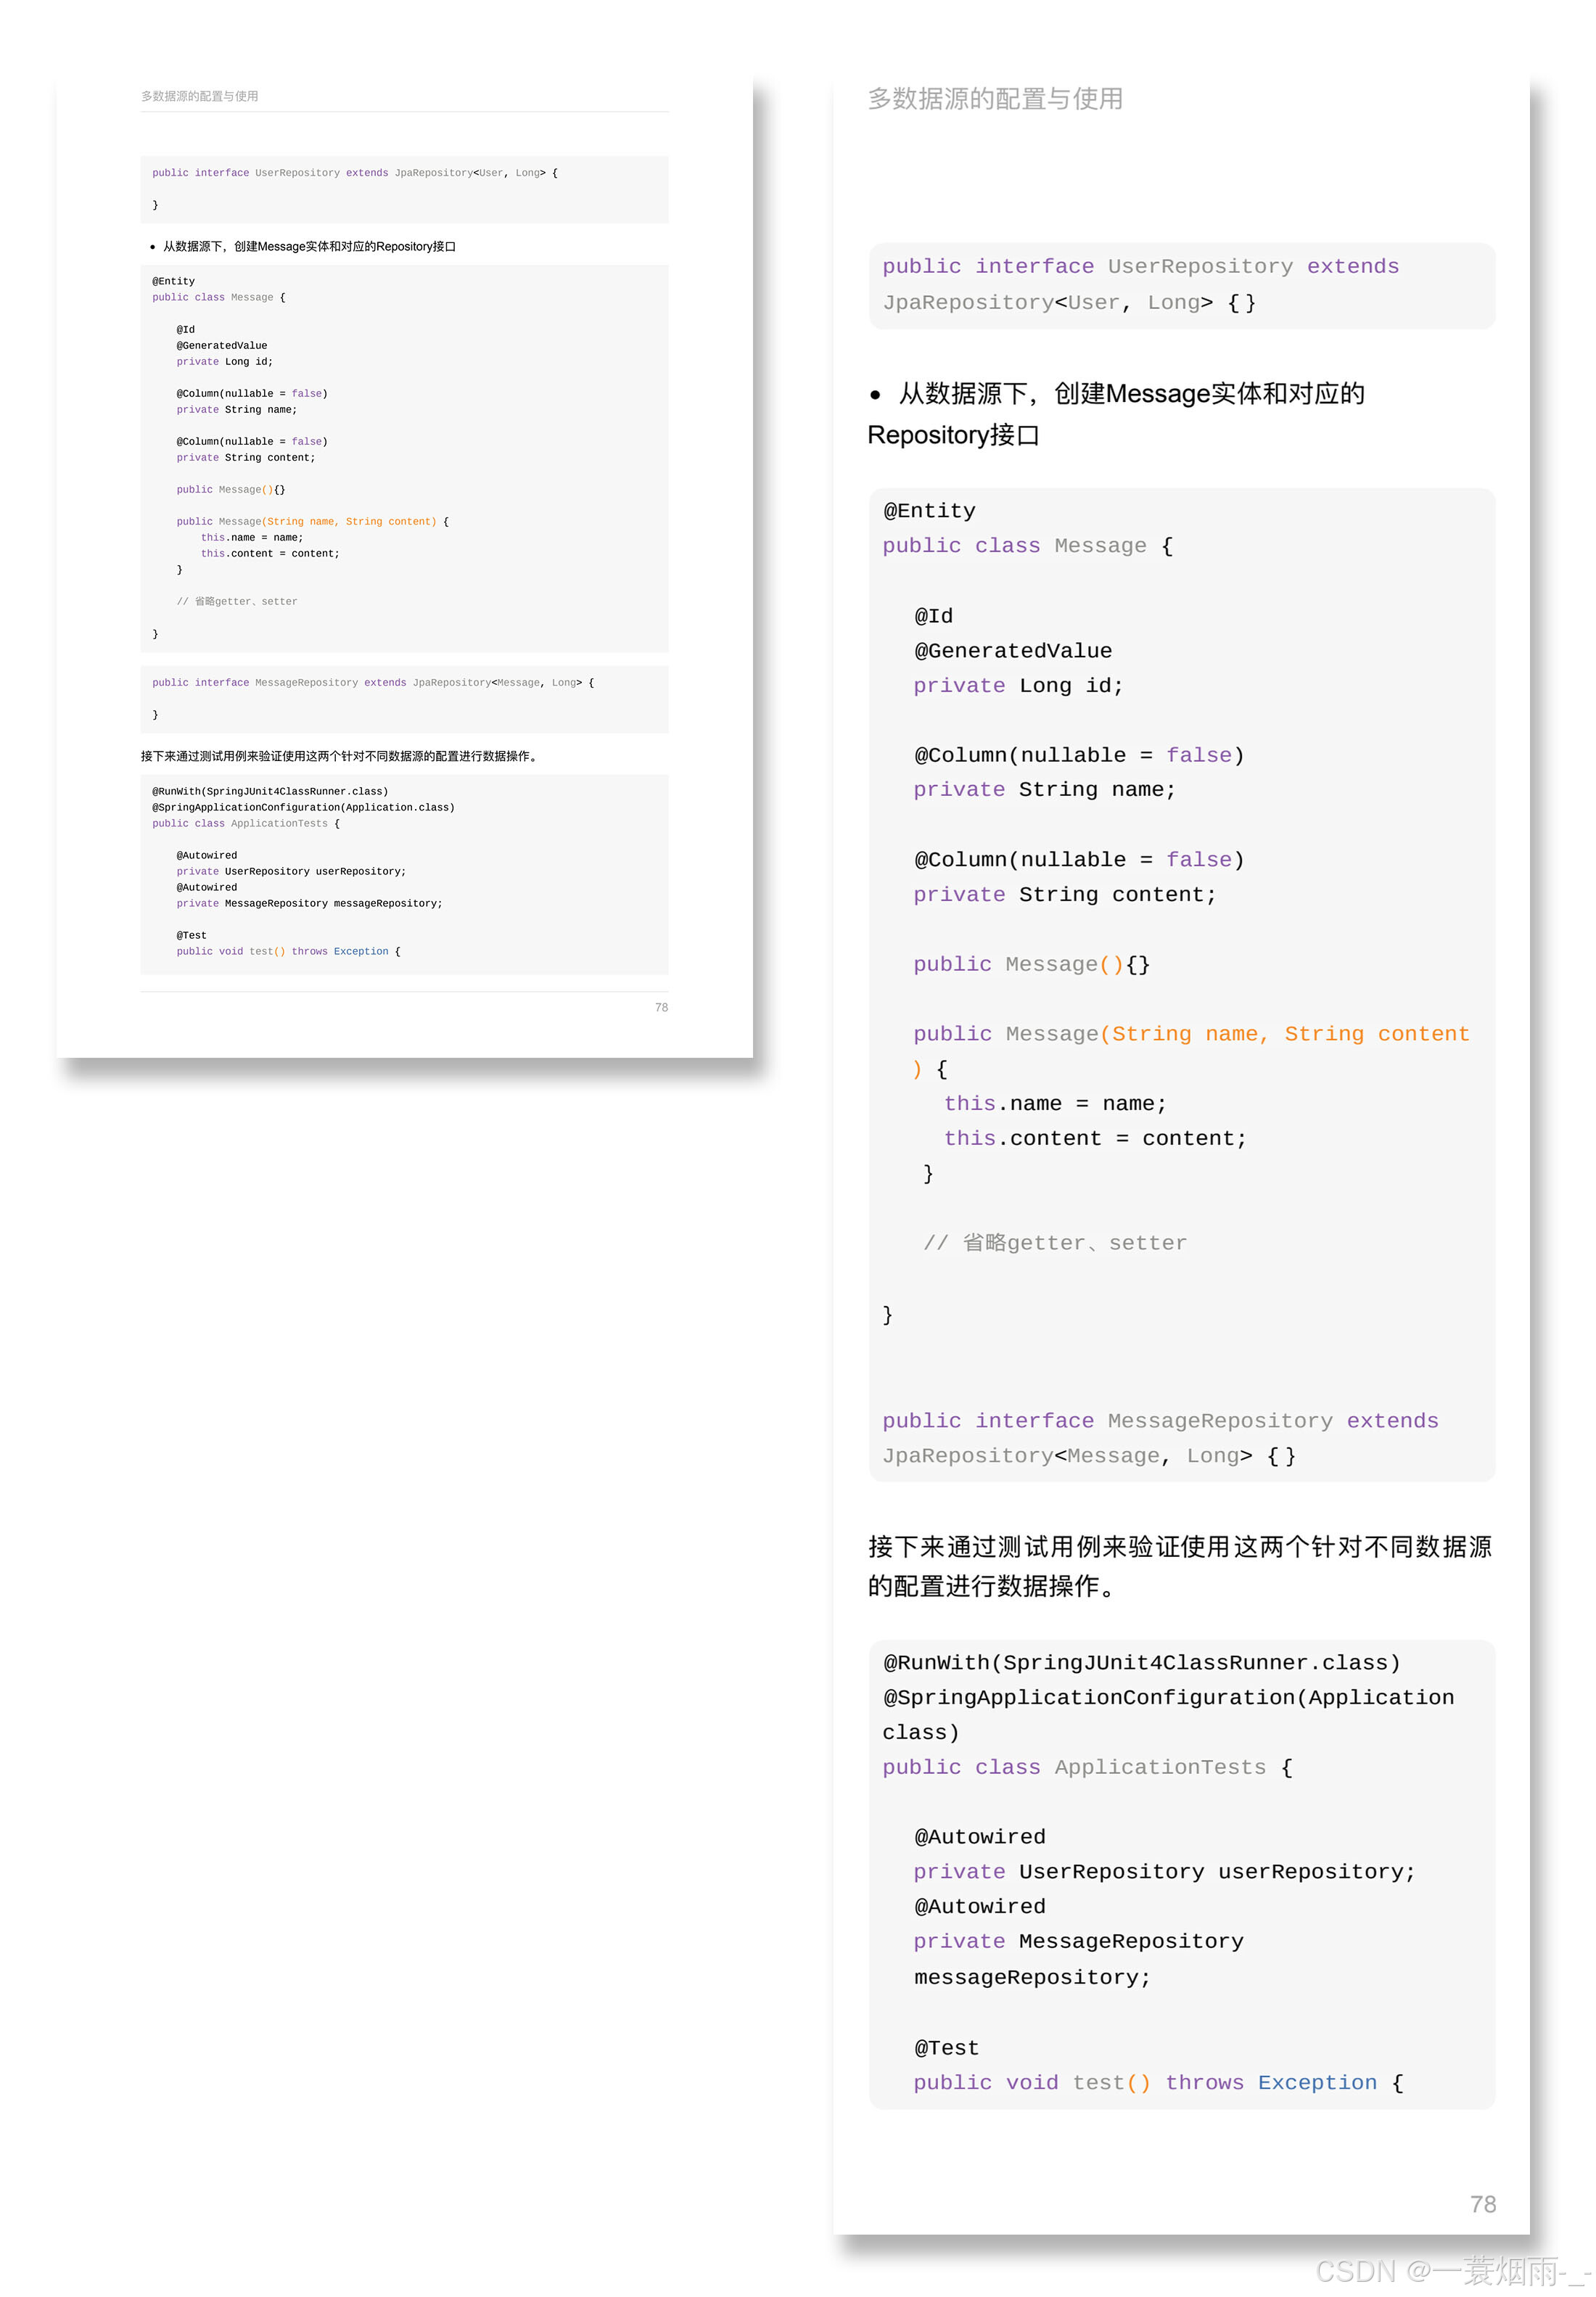
Task: Click the empty Message(){} constructor on large page
Action: coord(1031,964)
